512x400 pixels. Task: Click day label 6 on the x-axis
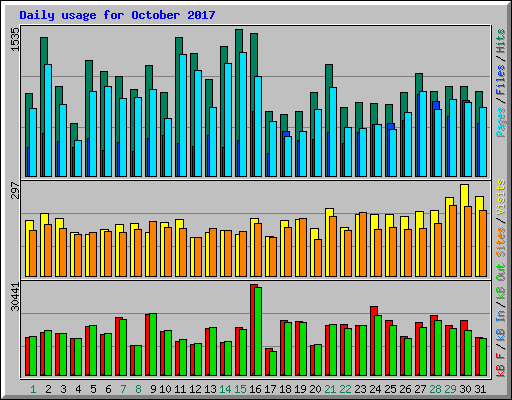[108, 389]
